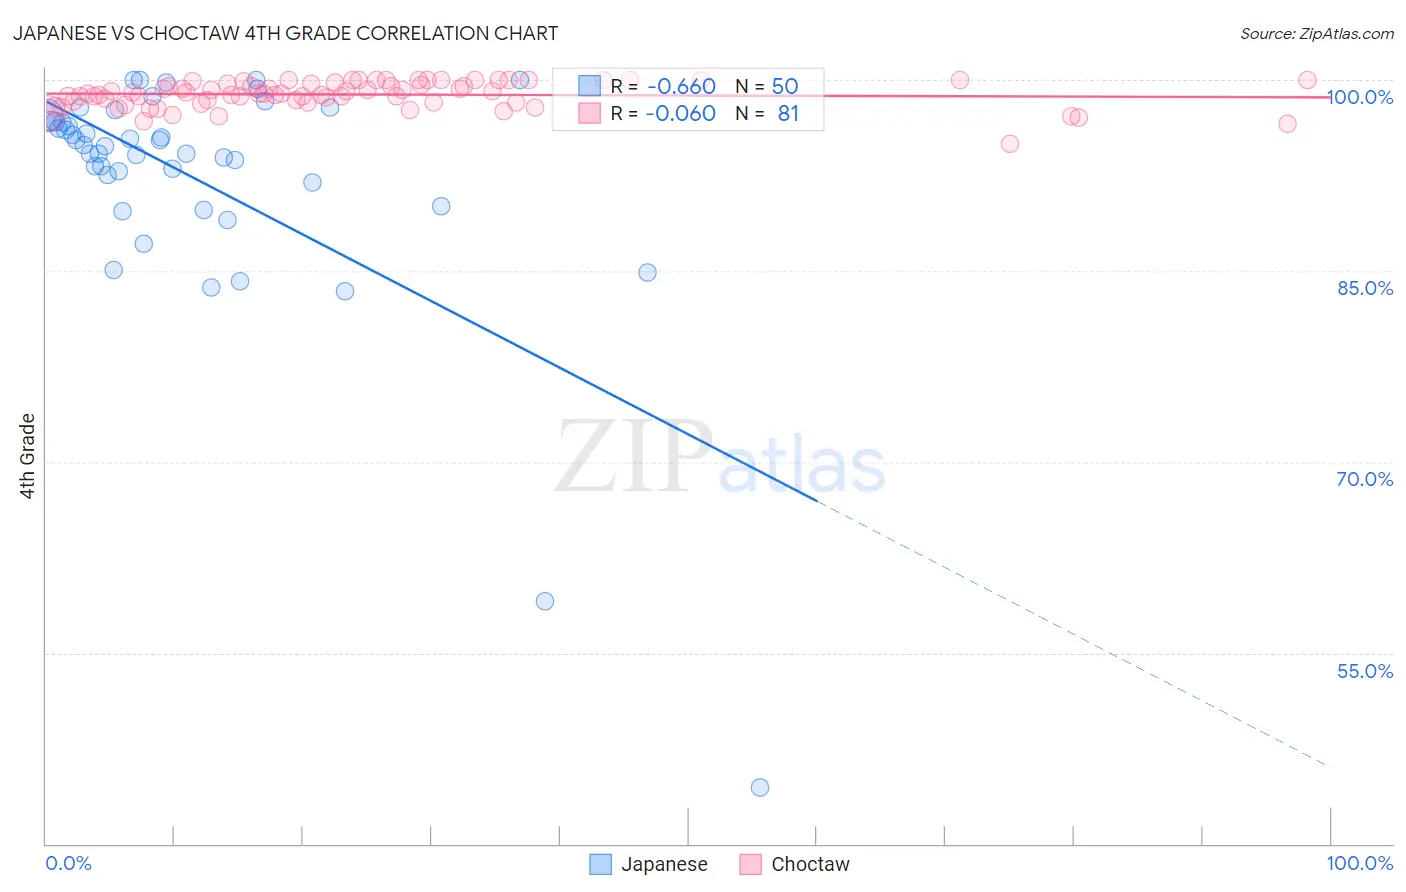Image resolution: width=1406 pixels, height=892 pixels.
Task: Click the pink swatch beside R = -0.060
Action: click(589, 113)
